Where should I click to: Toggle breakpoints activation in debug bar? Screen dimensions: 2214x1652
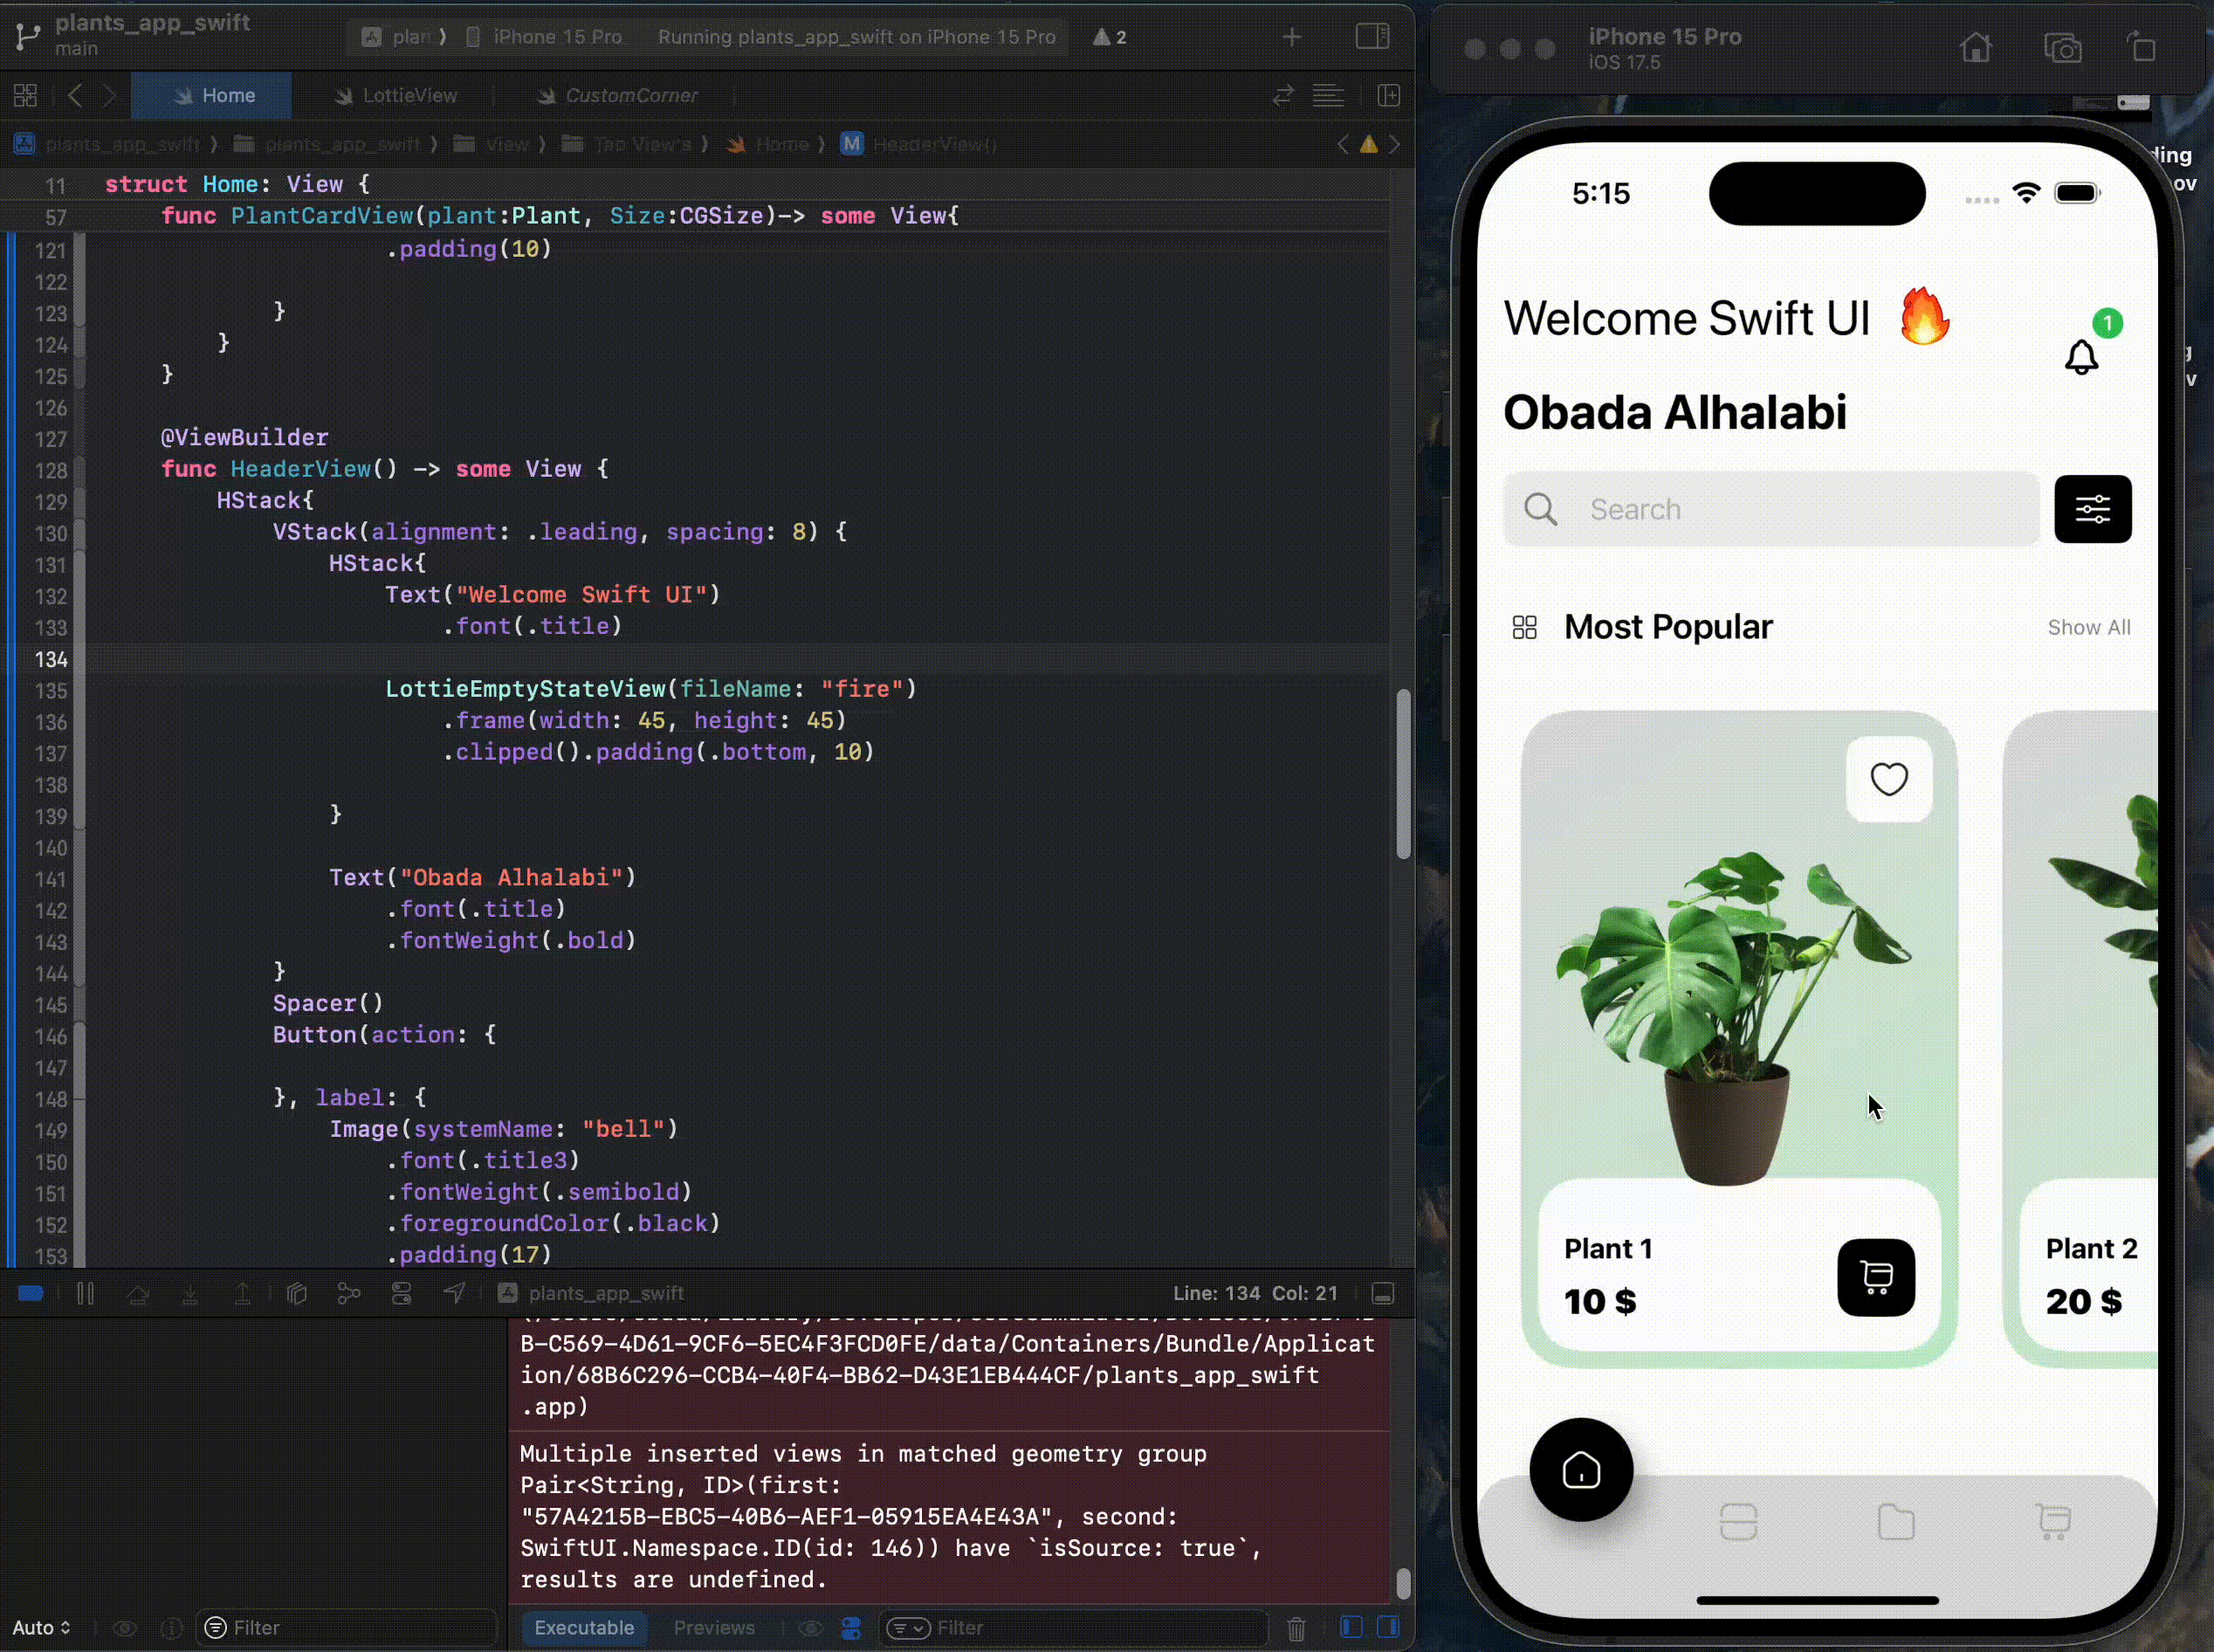click(x=31, y=1293)
